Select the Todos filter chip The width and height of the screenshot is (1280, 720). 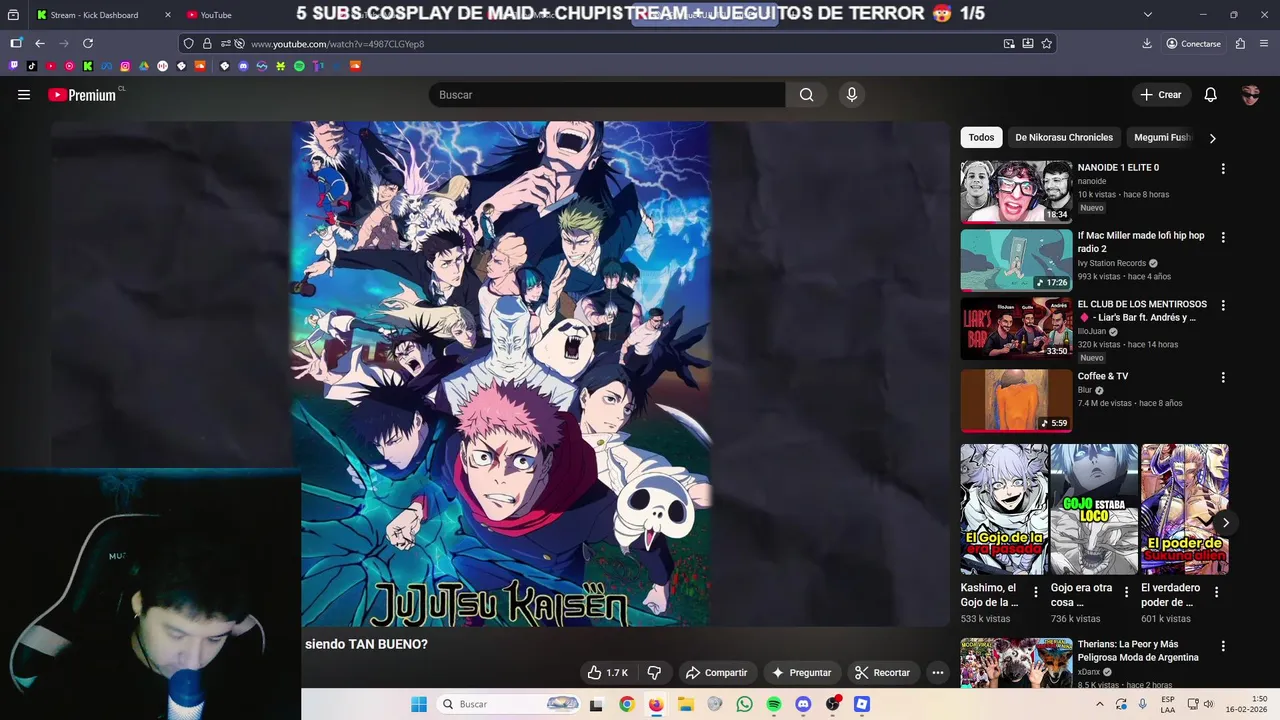[981, 138]
